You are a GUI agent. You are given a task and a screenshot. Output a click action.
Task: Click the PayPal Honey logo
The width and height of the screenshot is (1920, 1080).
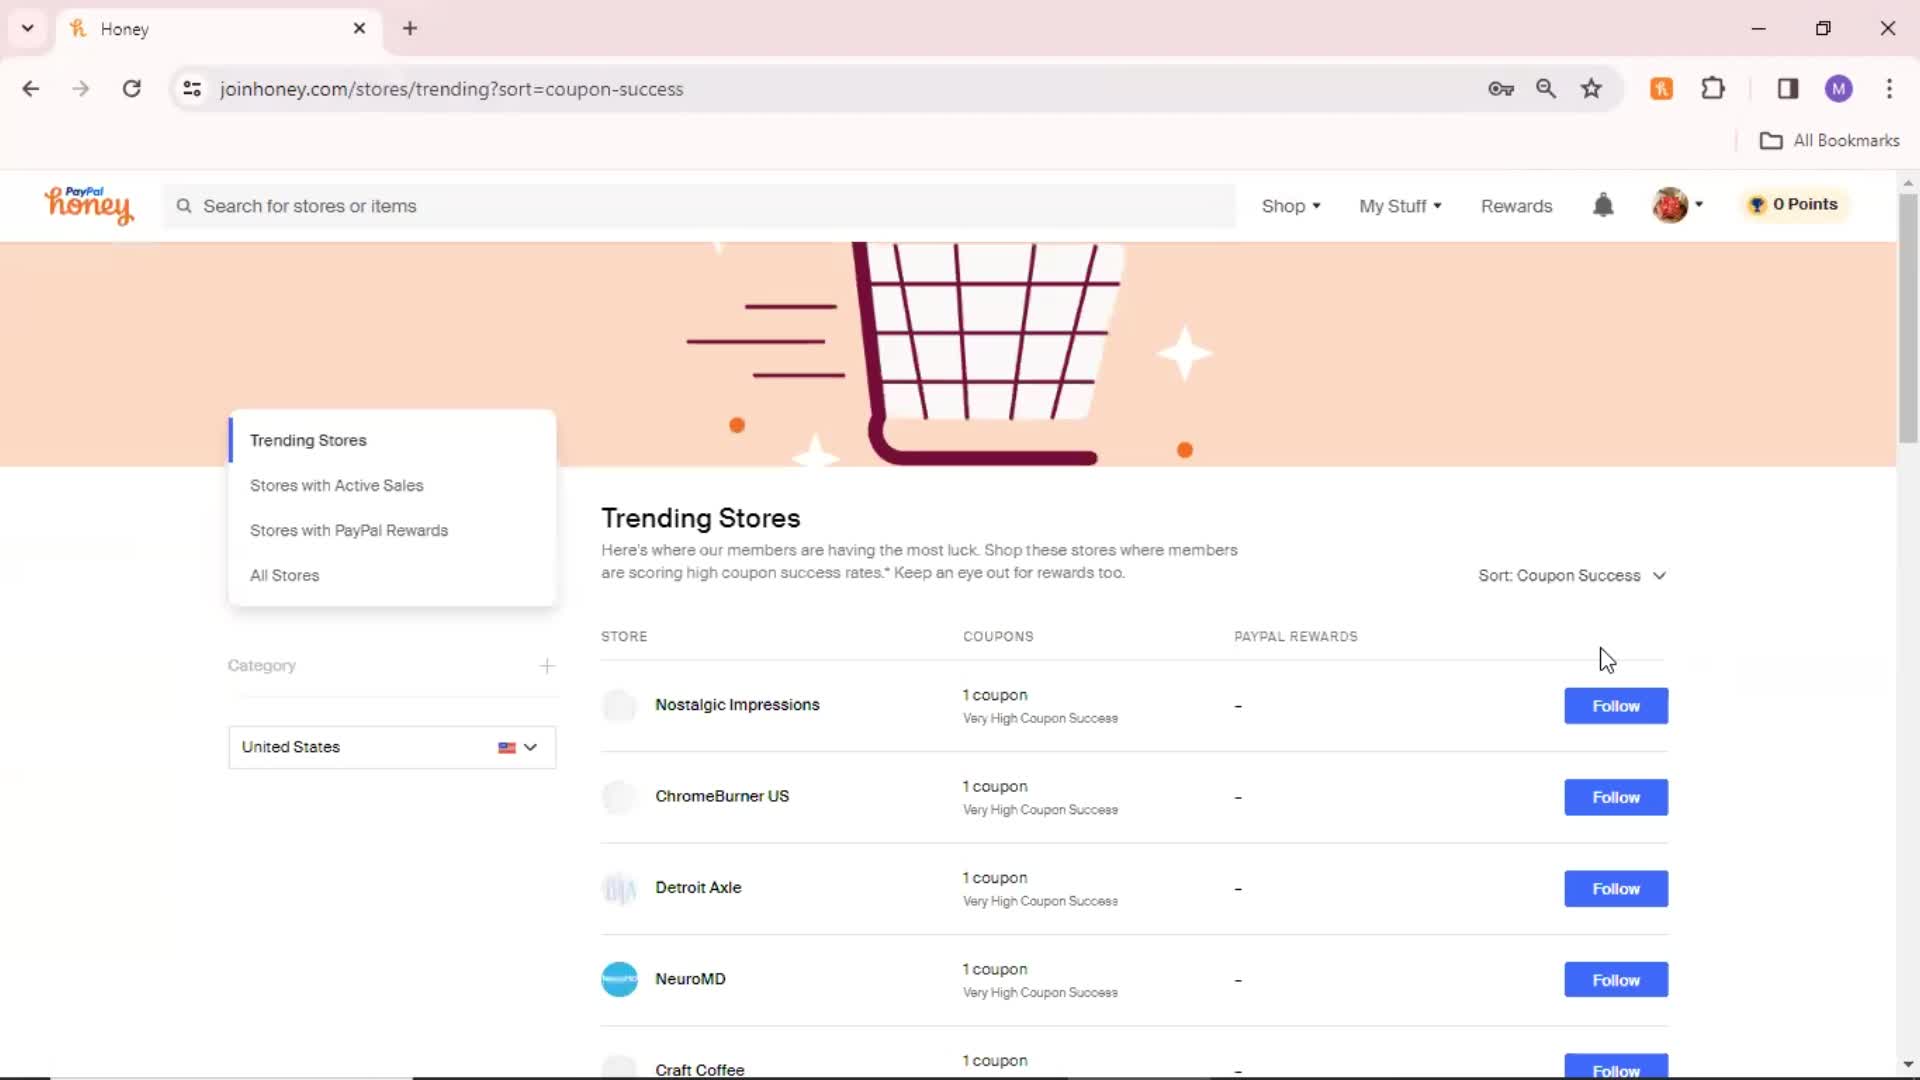[x=88, y=205]
